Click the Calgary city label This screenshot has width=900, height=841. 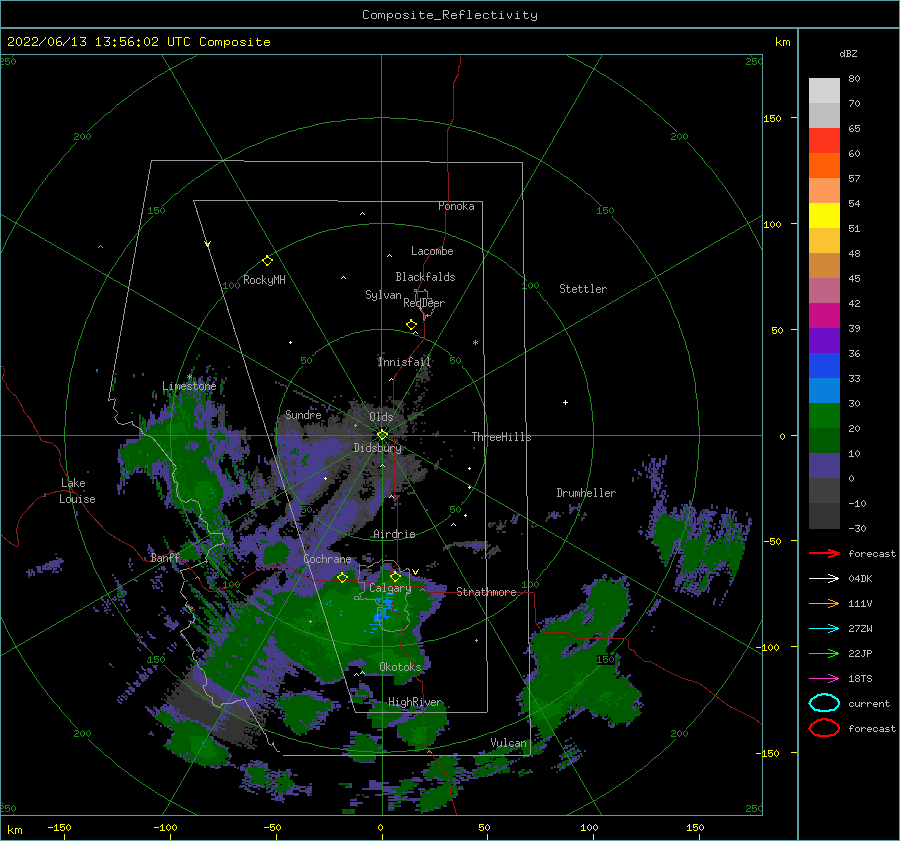(390, 588)
